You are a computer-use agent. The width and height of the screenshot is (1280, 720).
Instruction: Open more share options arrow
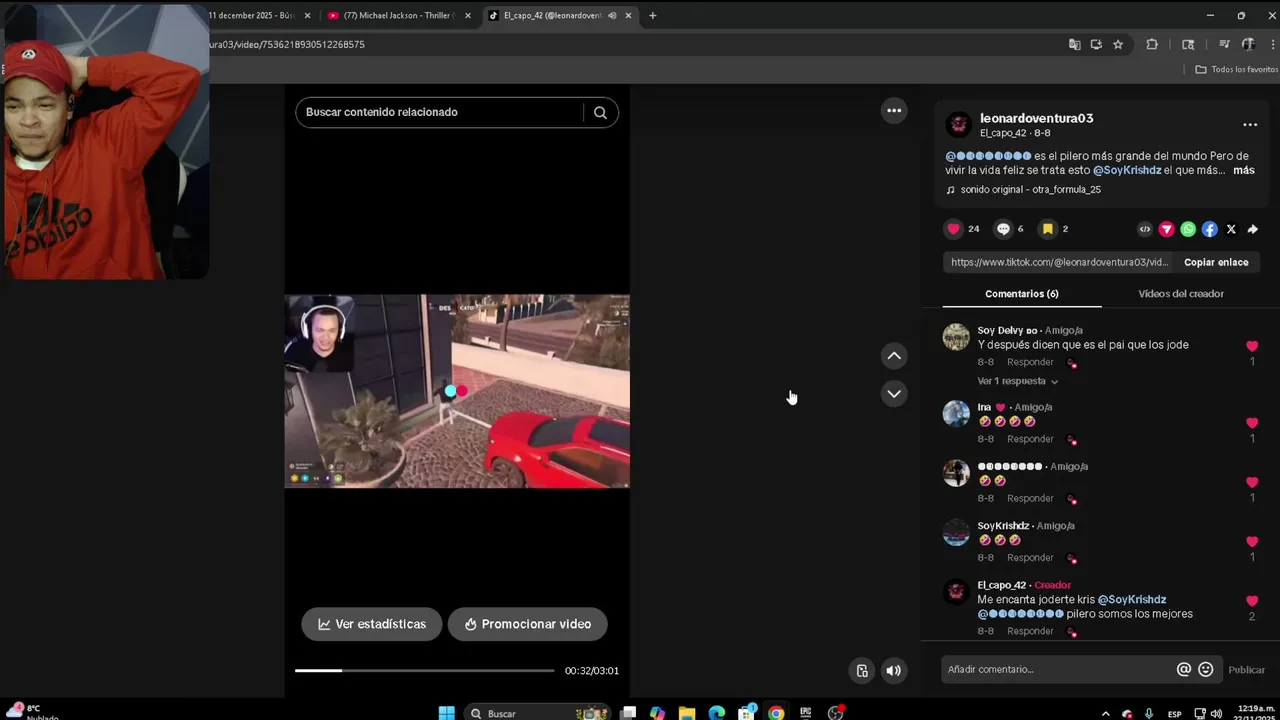click(1252, 229)
